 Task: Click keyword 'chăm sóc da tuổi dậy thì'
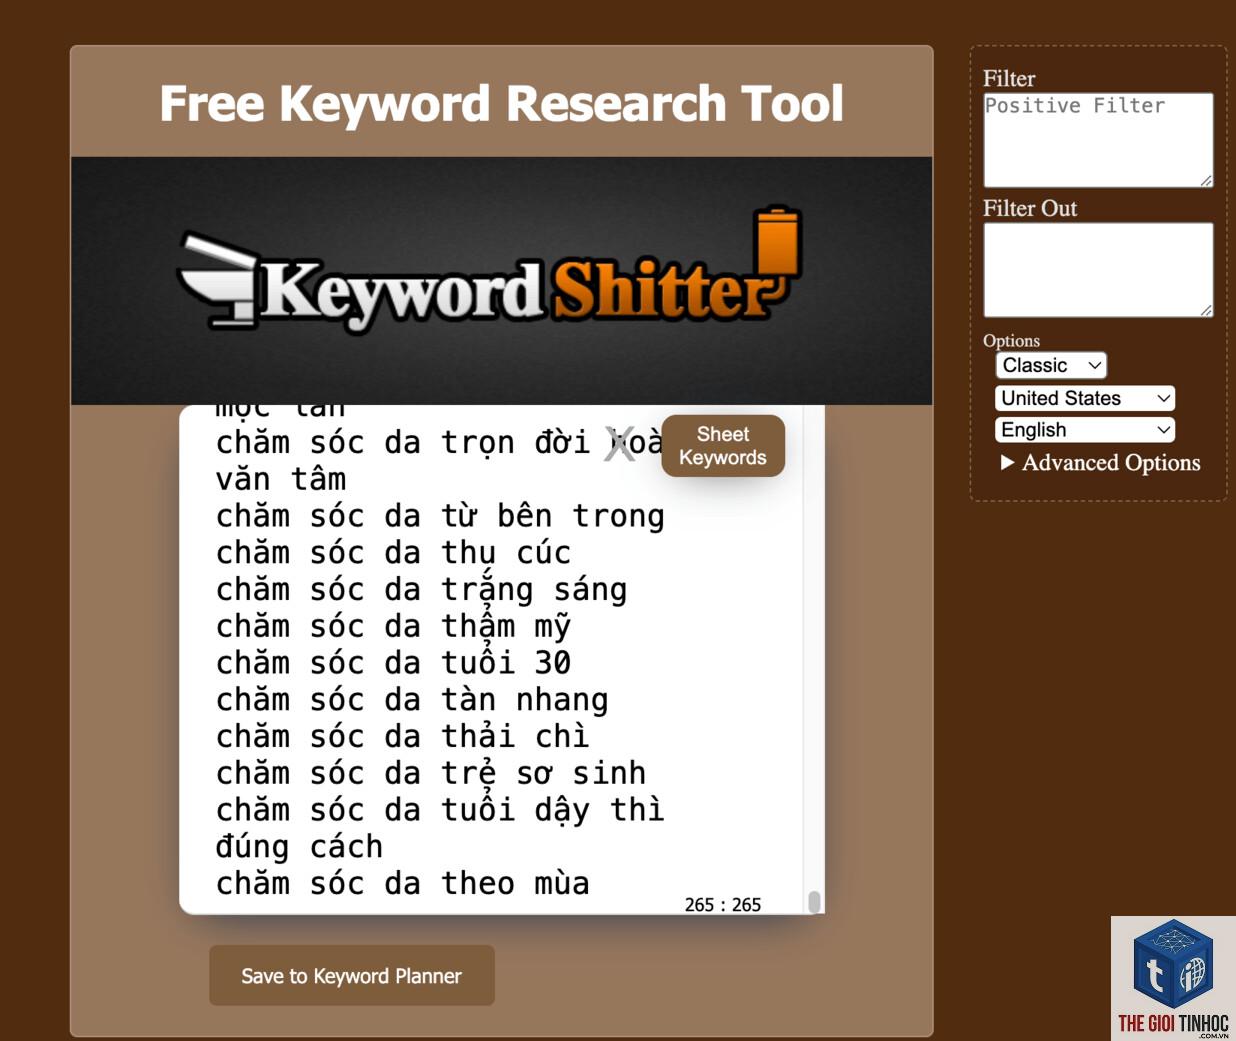[440, 810]
